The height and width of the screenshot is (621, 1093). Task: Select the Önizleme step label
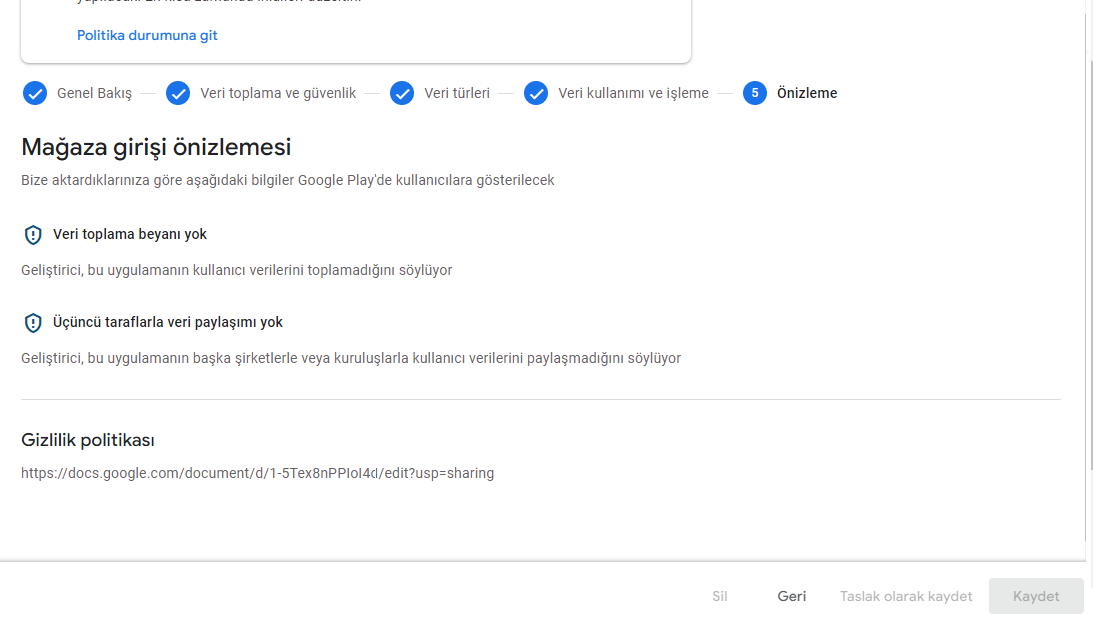807,93
